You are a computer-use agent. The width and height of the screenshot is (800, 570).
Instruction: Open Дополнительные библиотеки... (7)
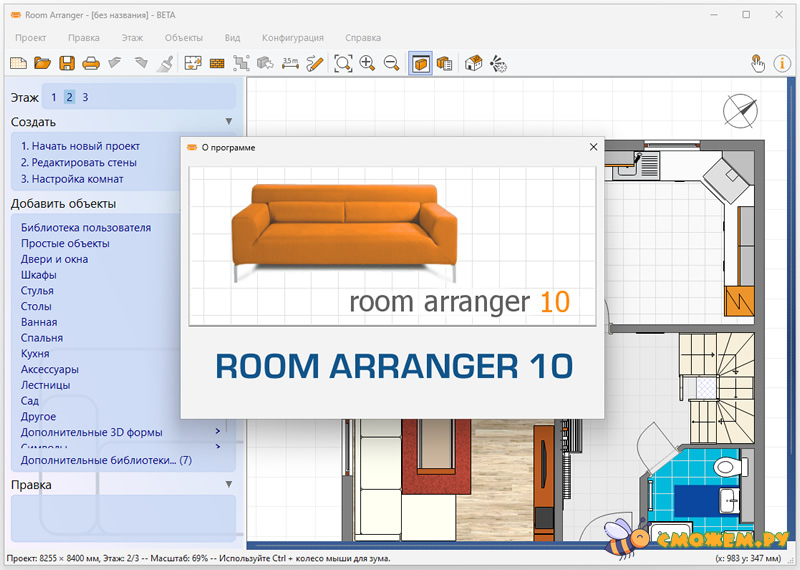pyautogui.click(x=106, y=460)
